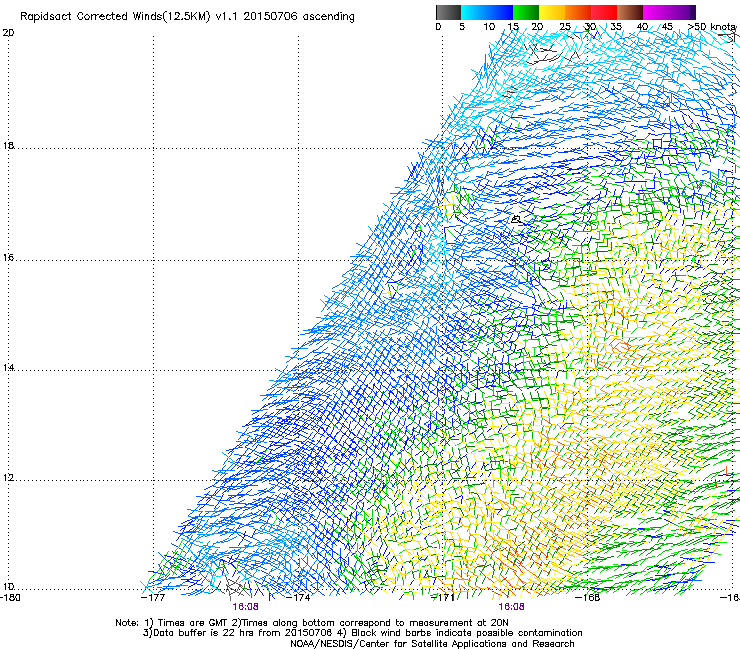The height and width of the screenshot is (650, 740).
Task: Click longitude label '-180' on the bottom axis
Action: click(10, 597)
